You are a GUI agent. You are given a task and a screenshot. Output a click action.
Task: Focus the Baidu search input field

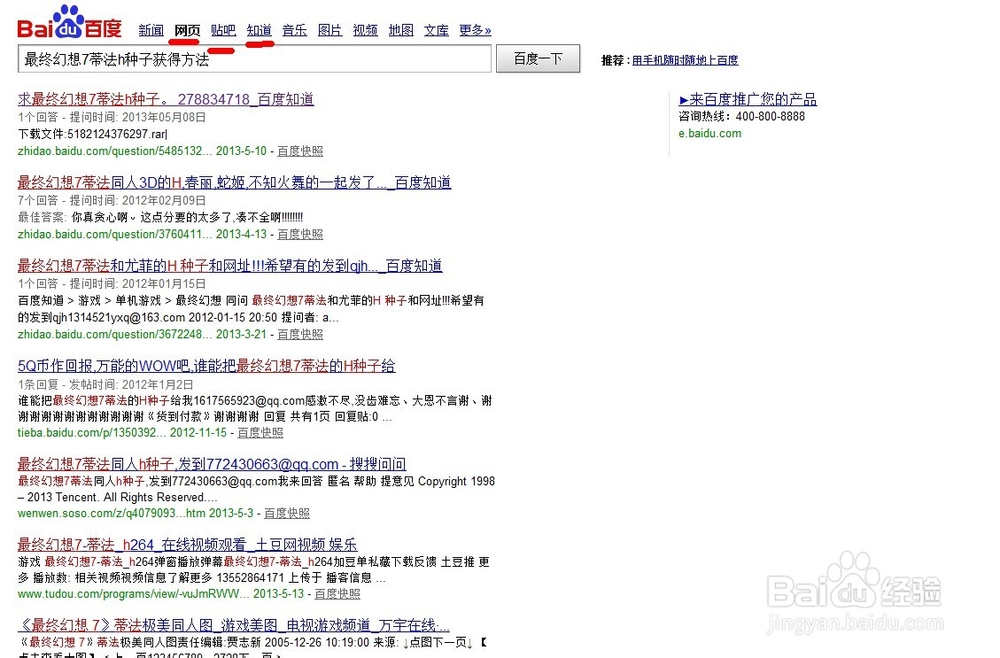pyautogui.click(x=254, y=59)
